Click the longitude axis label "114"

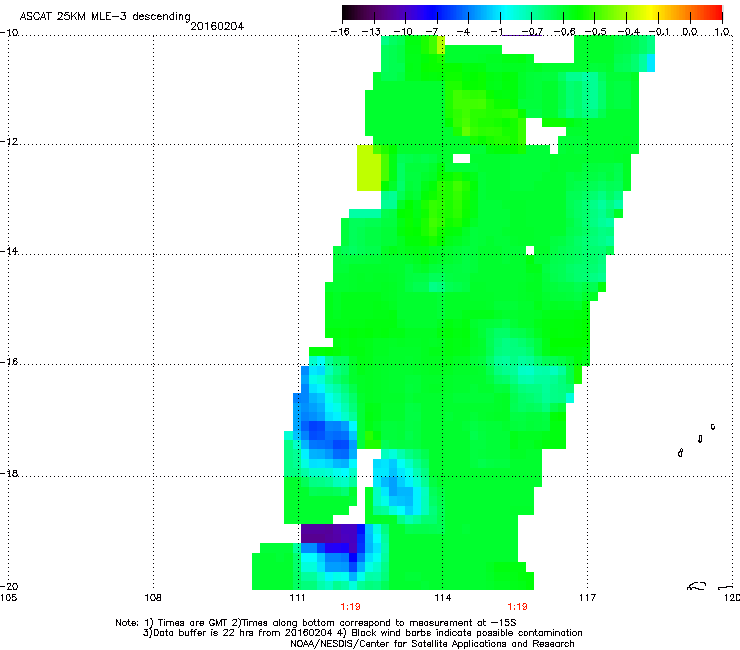coord(443,598)
